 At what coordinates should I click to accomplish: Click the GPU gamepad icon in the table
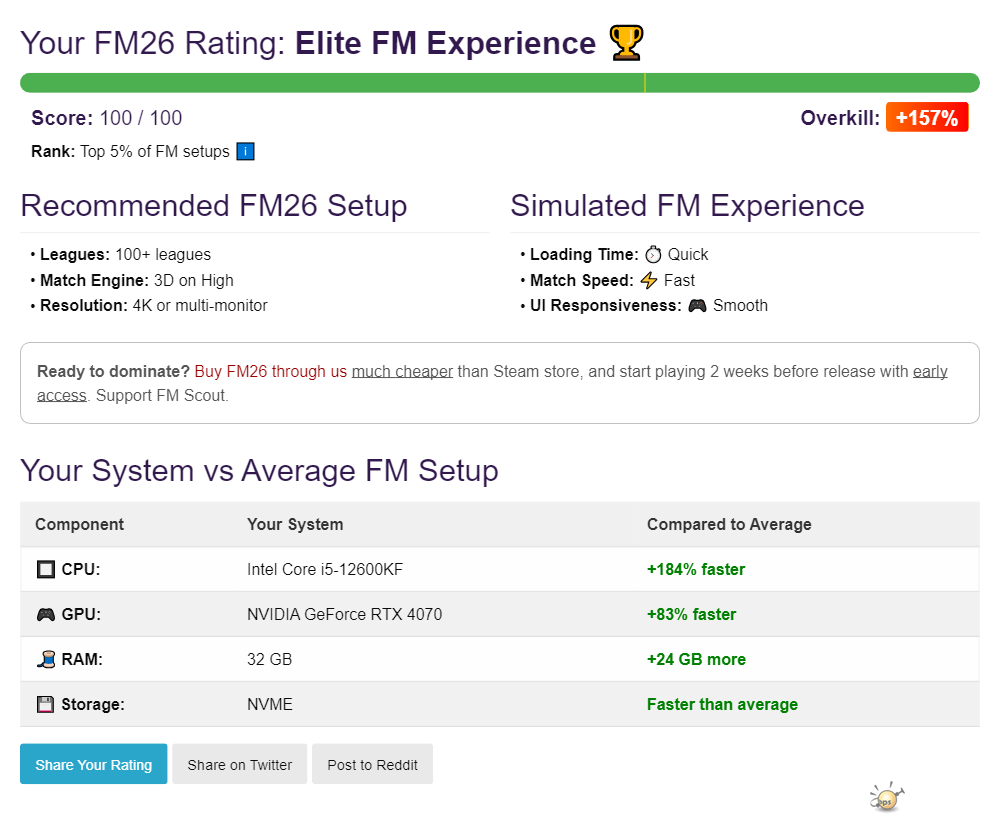pos(46,614)
